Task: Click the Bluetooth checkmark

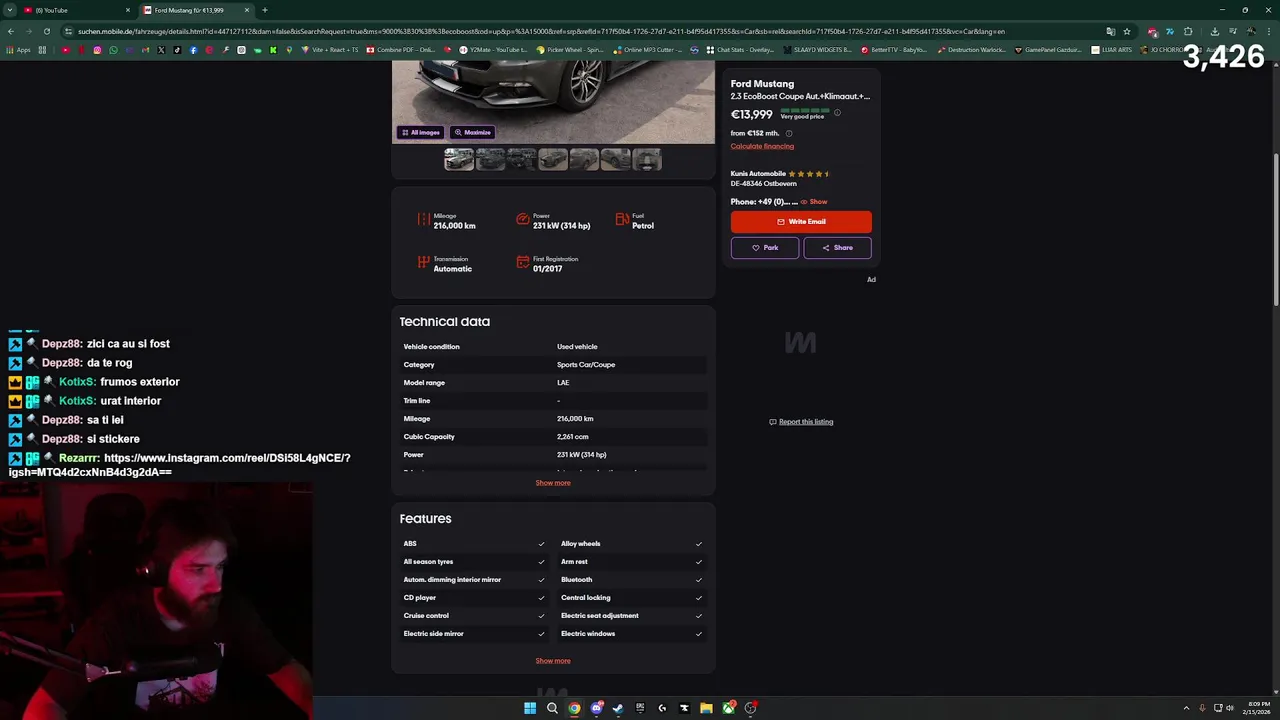Action: [x=699, y=580]
